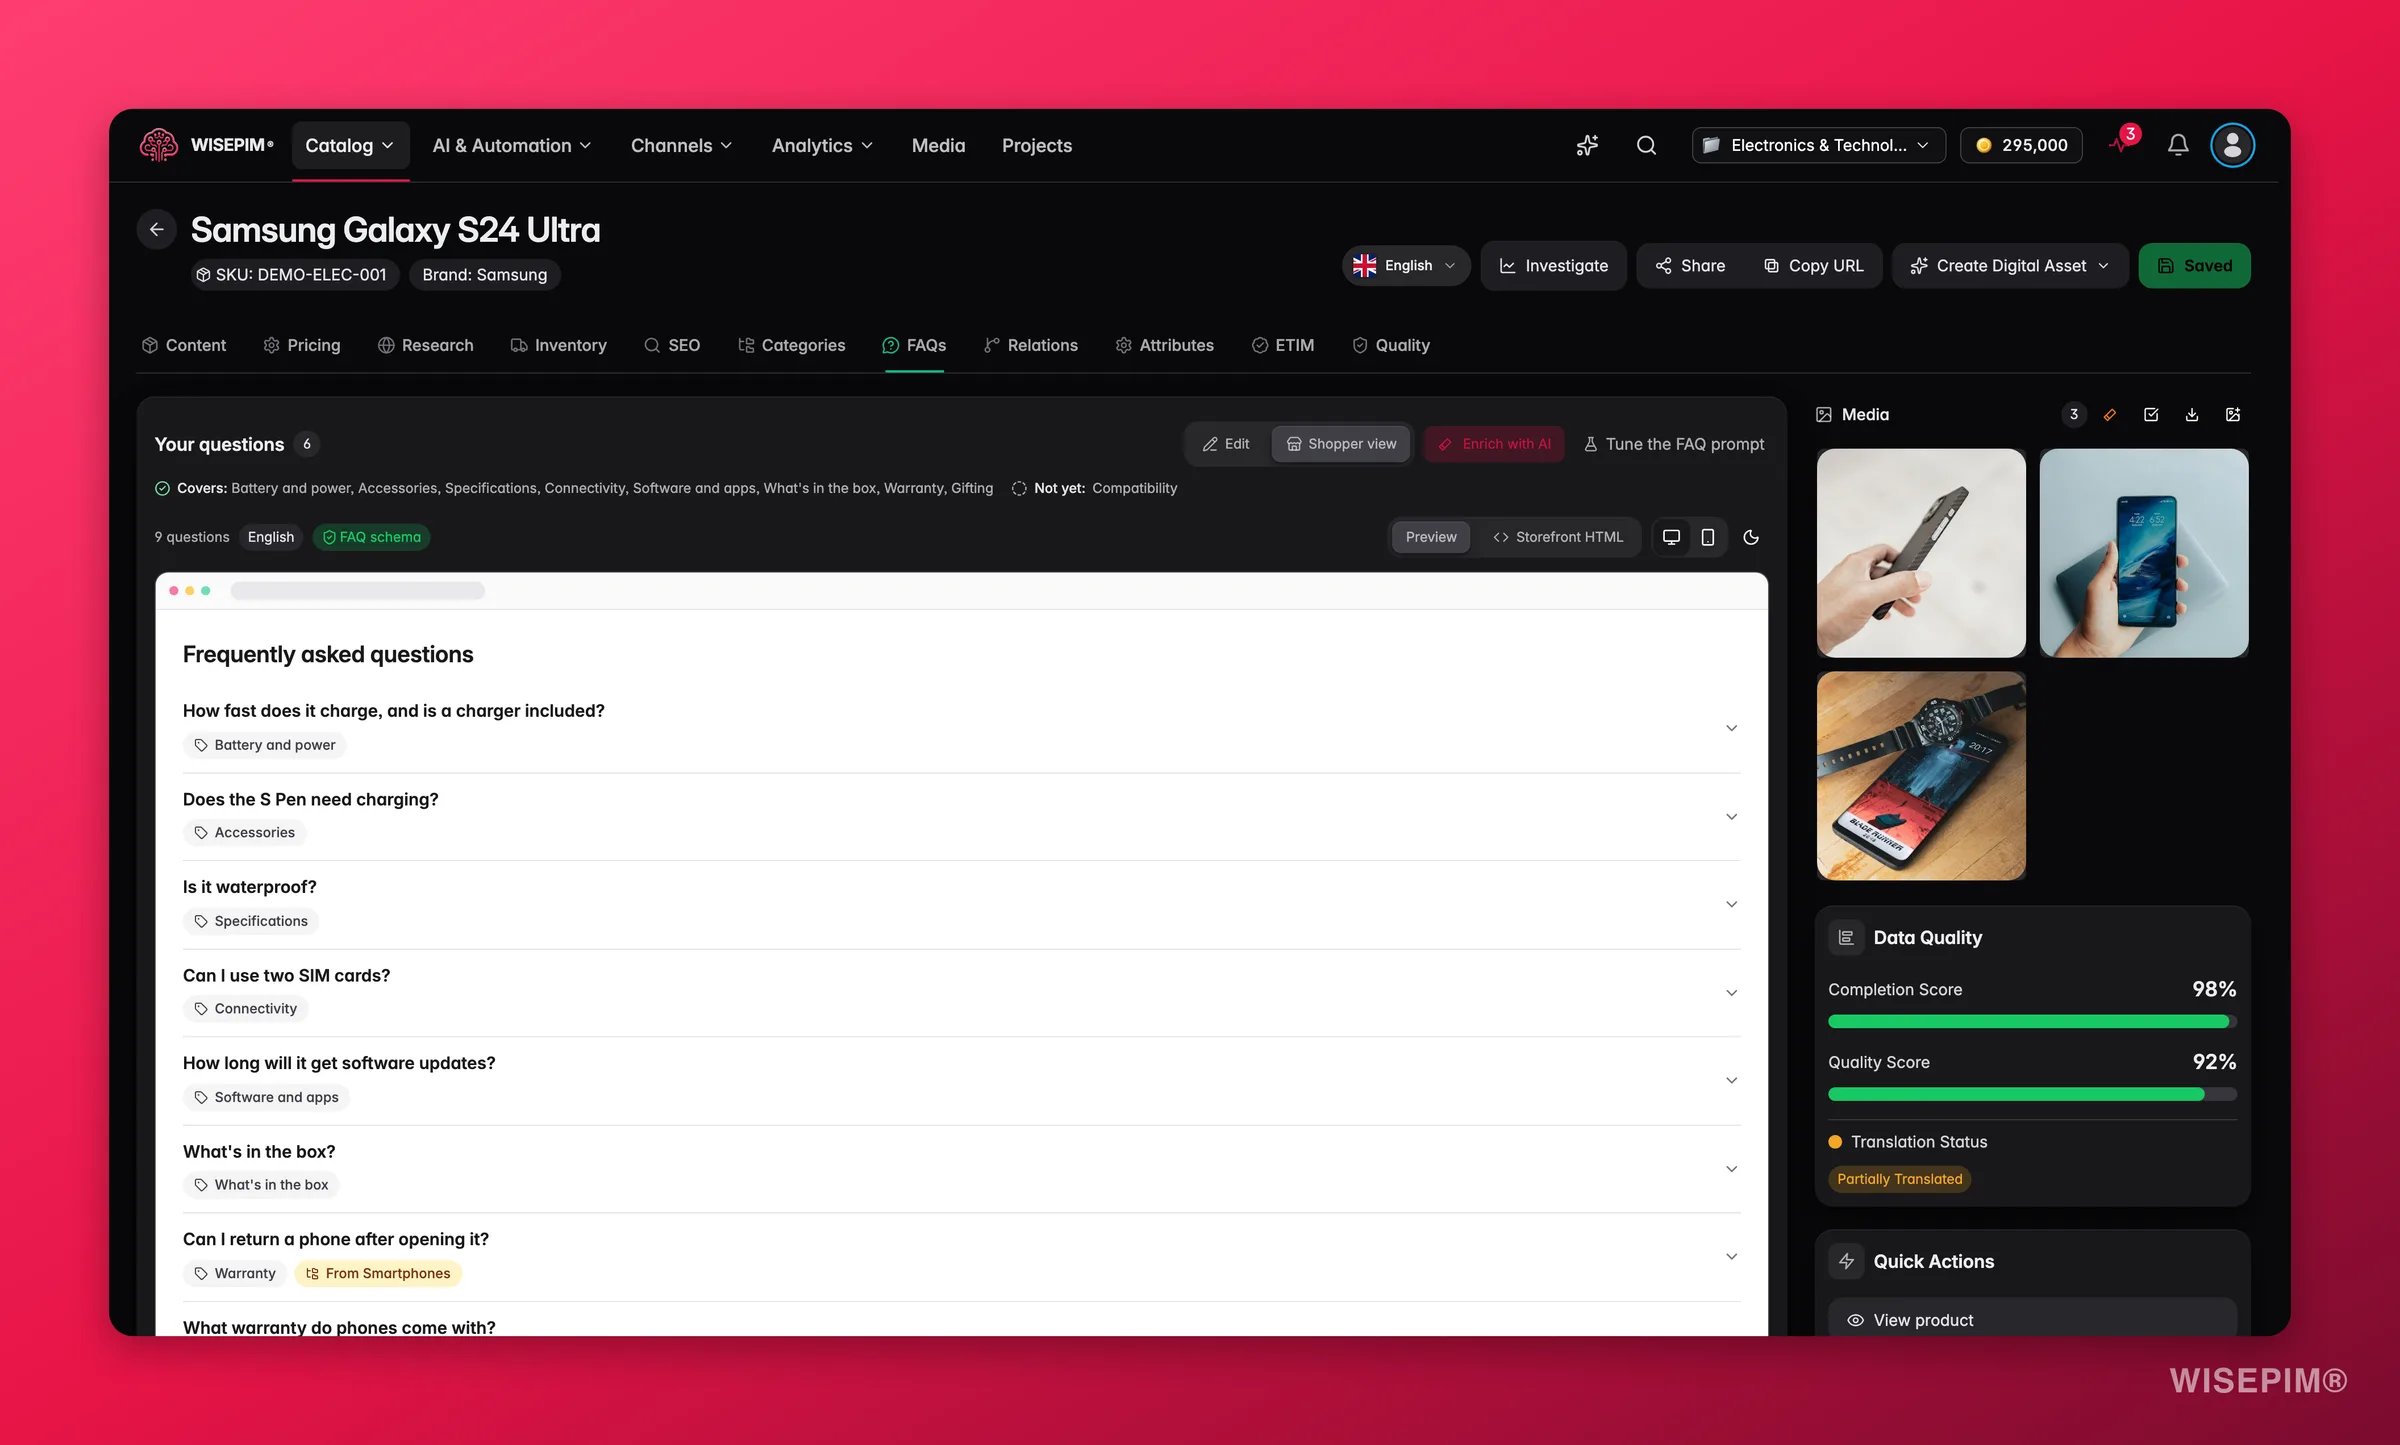2400x1445 pixels.
Task: Expand the 'What's in the box?' question
Action: 961,1168
